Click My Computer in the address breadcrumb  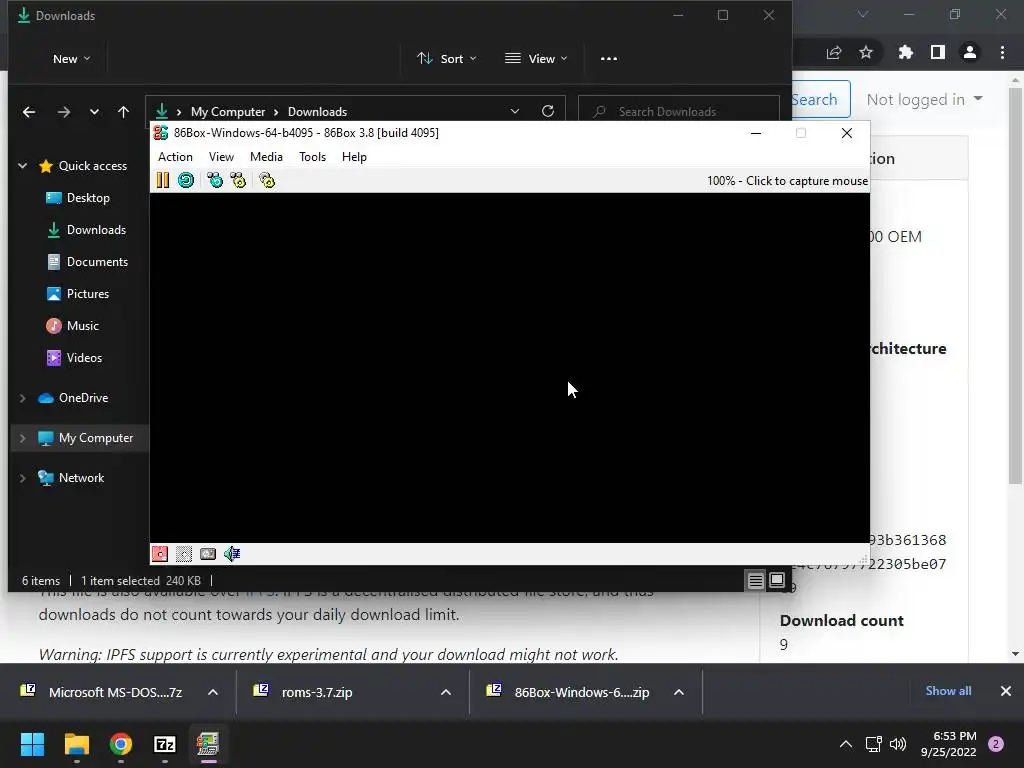tap(228, 112)
